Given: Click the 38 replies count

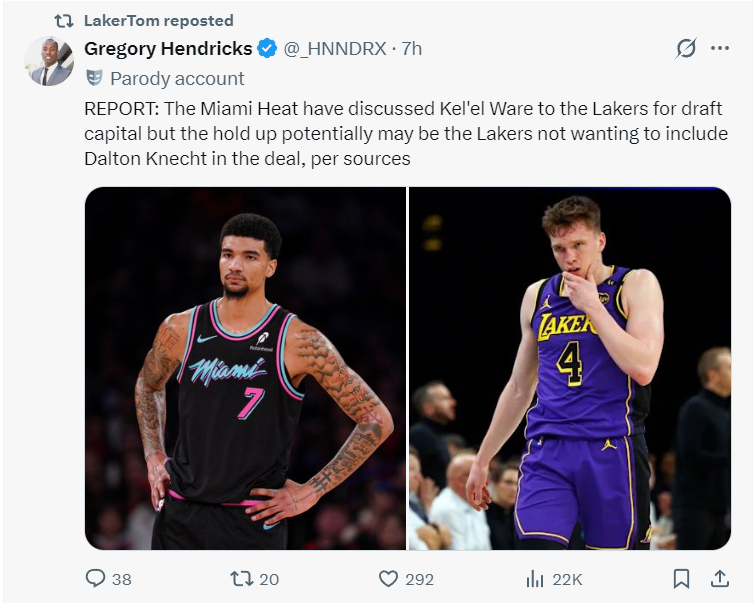Looking at the screenshot, I should pyautogui.click(x=121, y=579).
